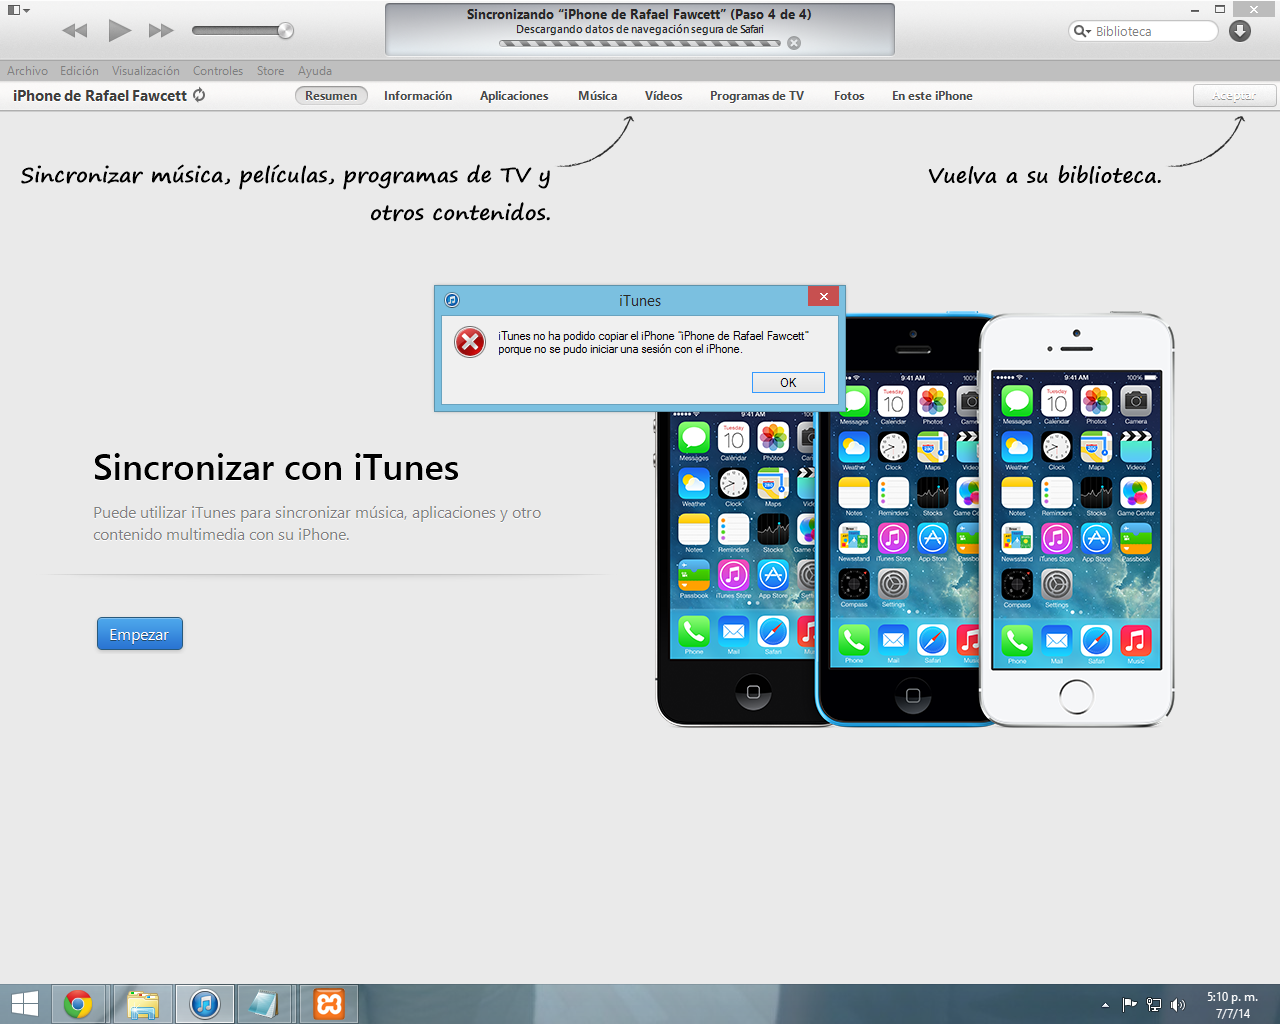The width and height of the screenshot is (1280, 1024).
Task: Click the Mail icon on white iPhone
Action: (1057, 640)
